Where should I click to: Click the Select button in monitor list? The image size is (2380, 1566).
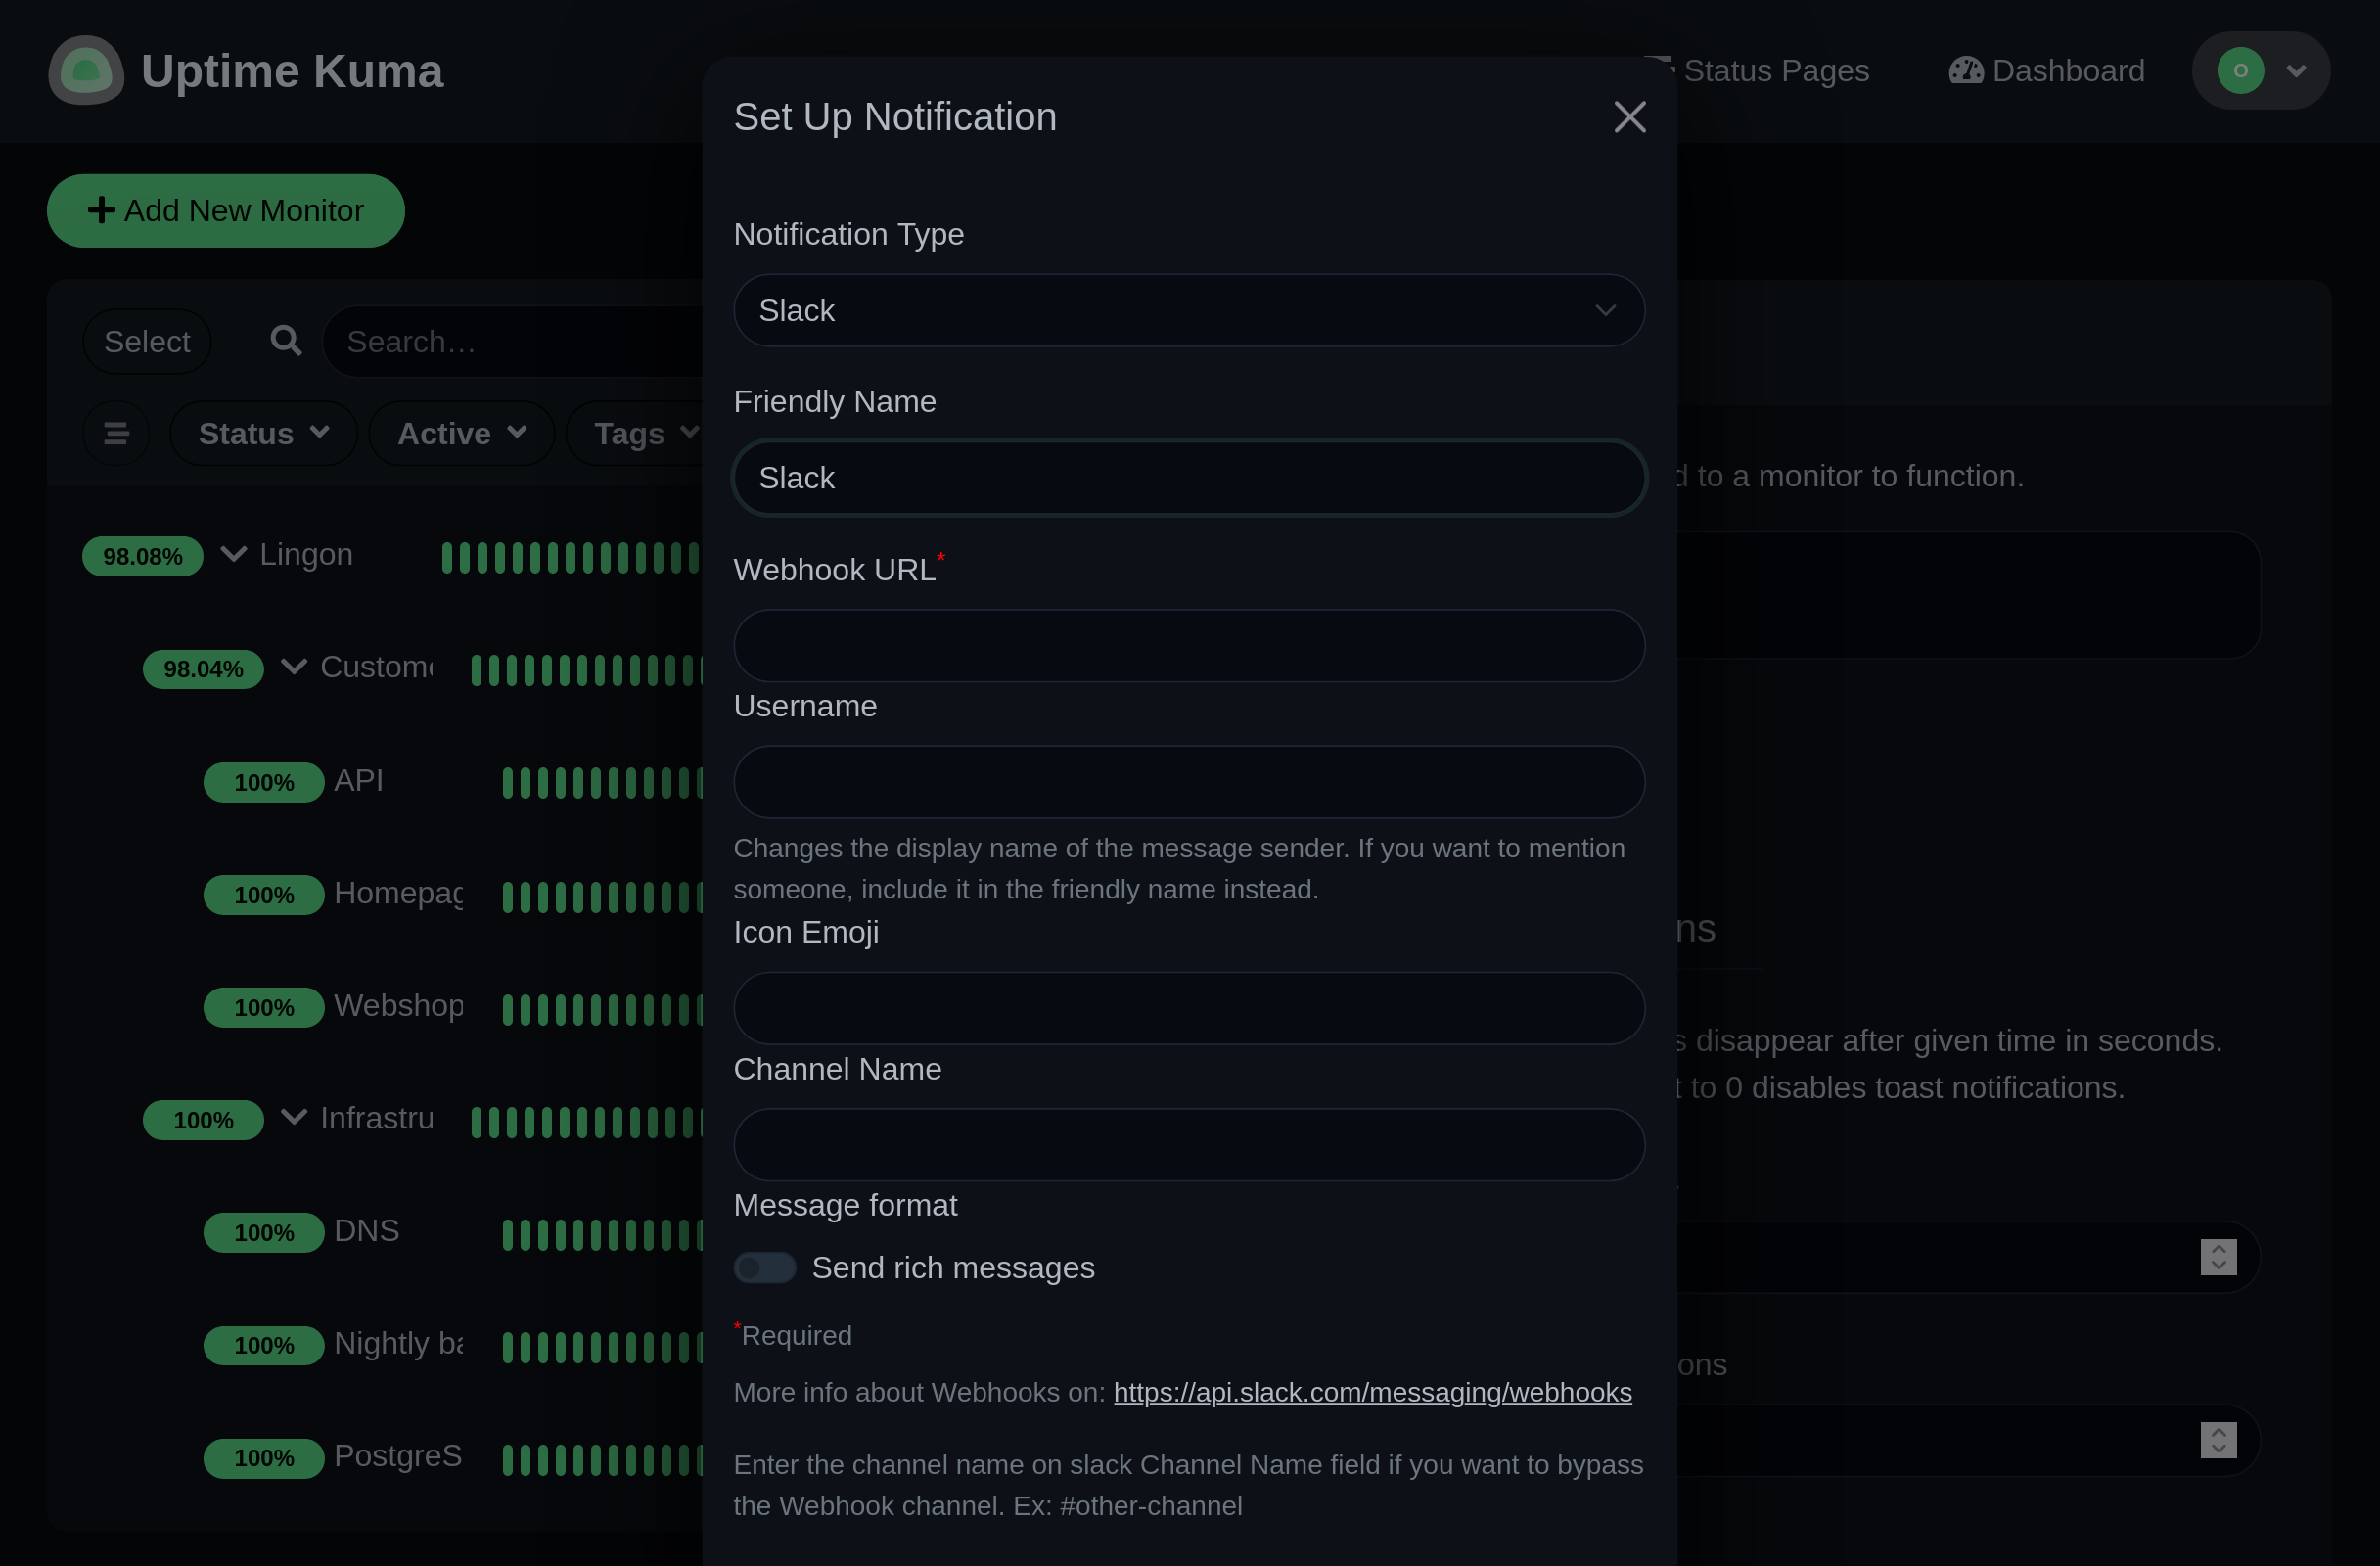click(147, 342)
